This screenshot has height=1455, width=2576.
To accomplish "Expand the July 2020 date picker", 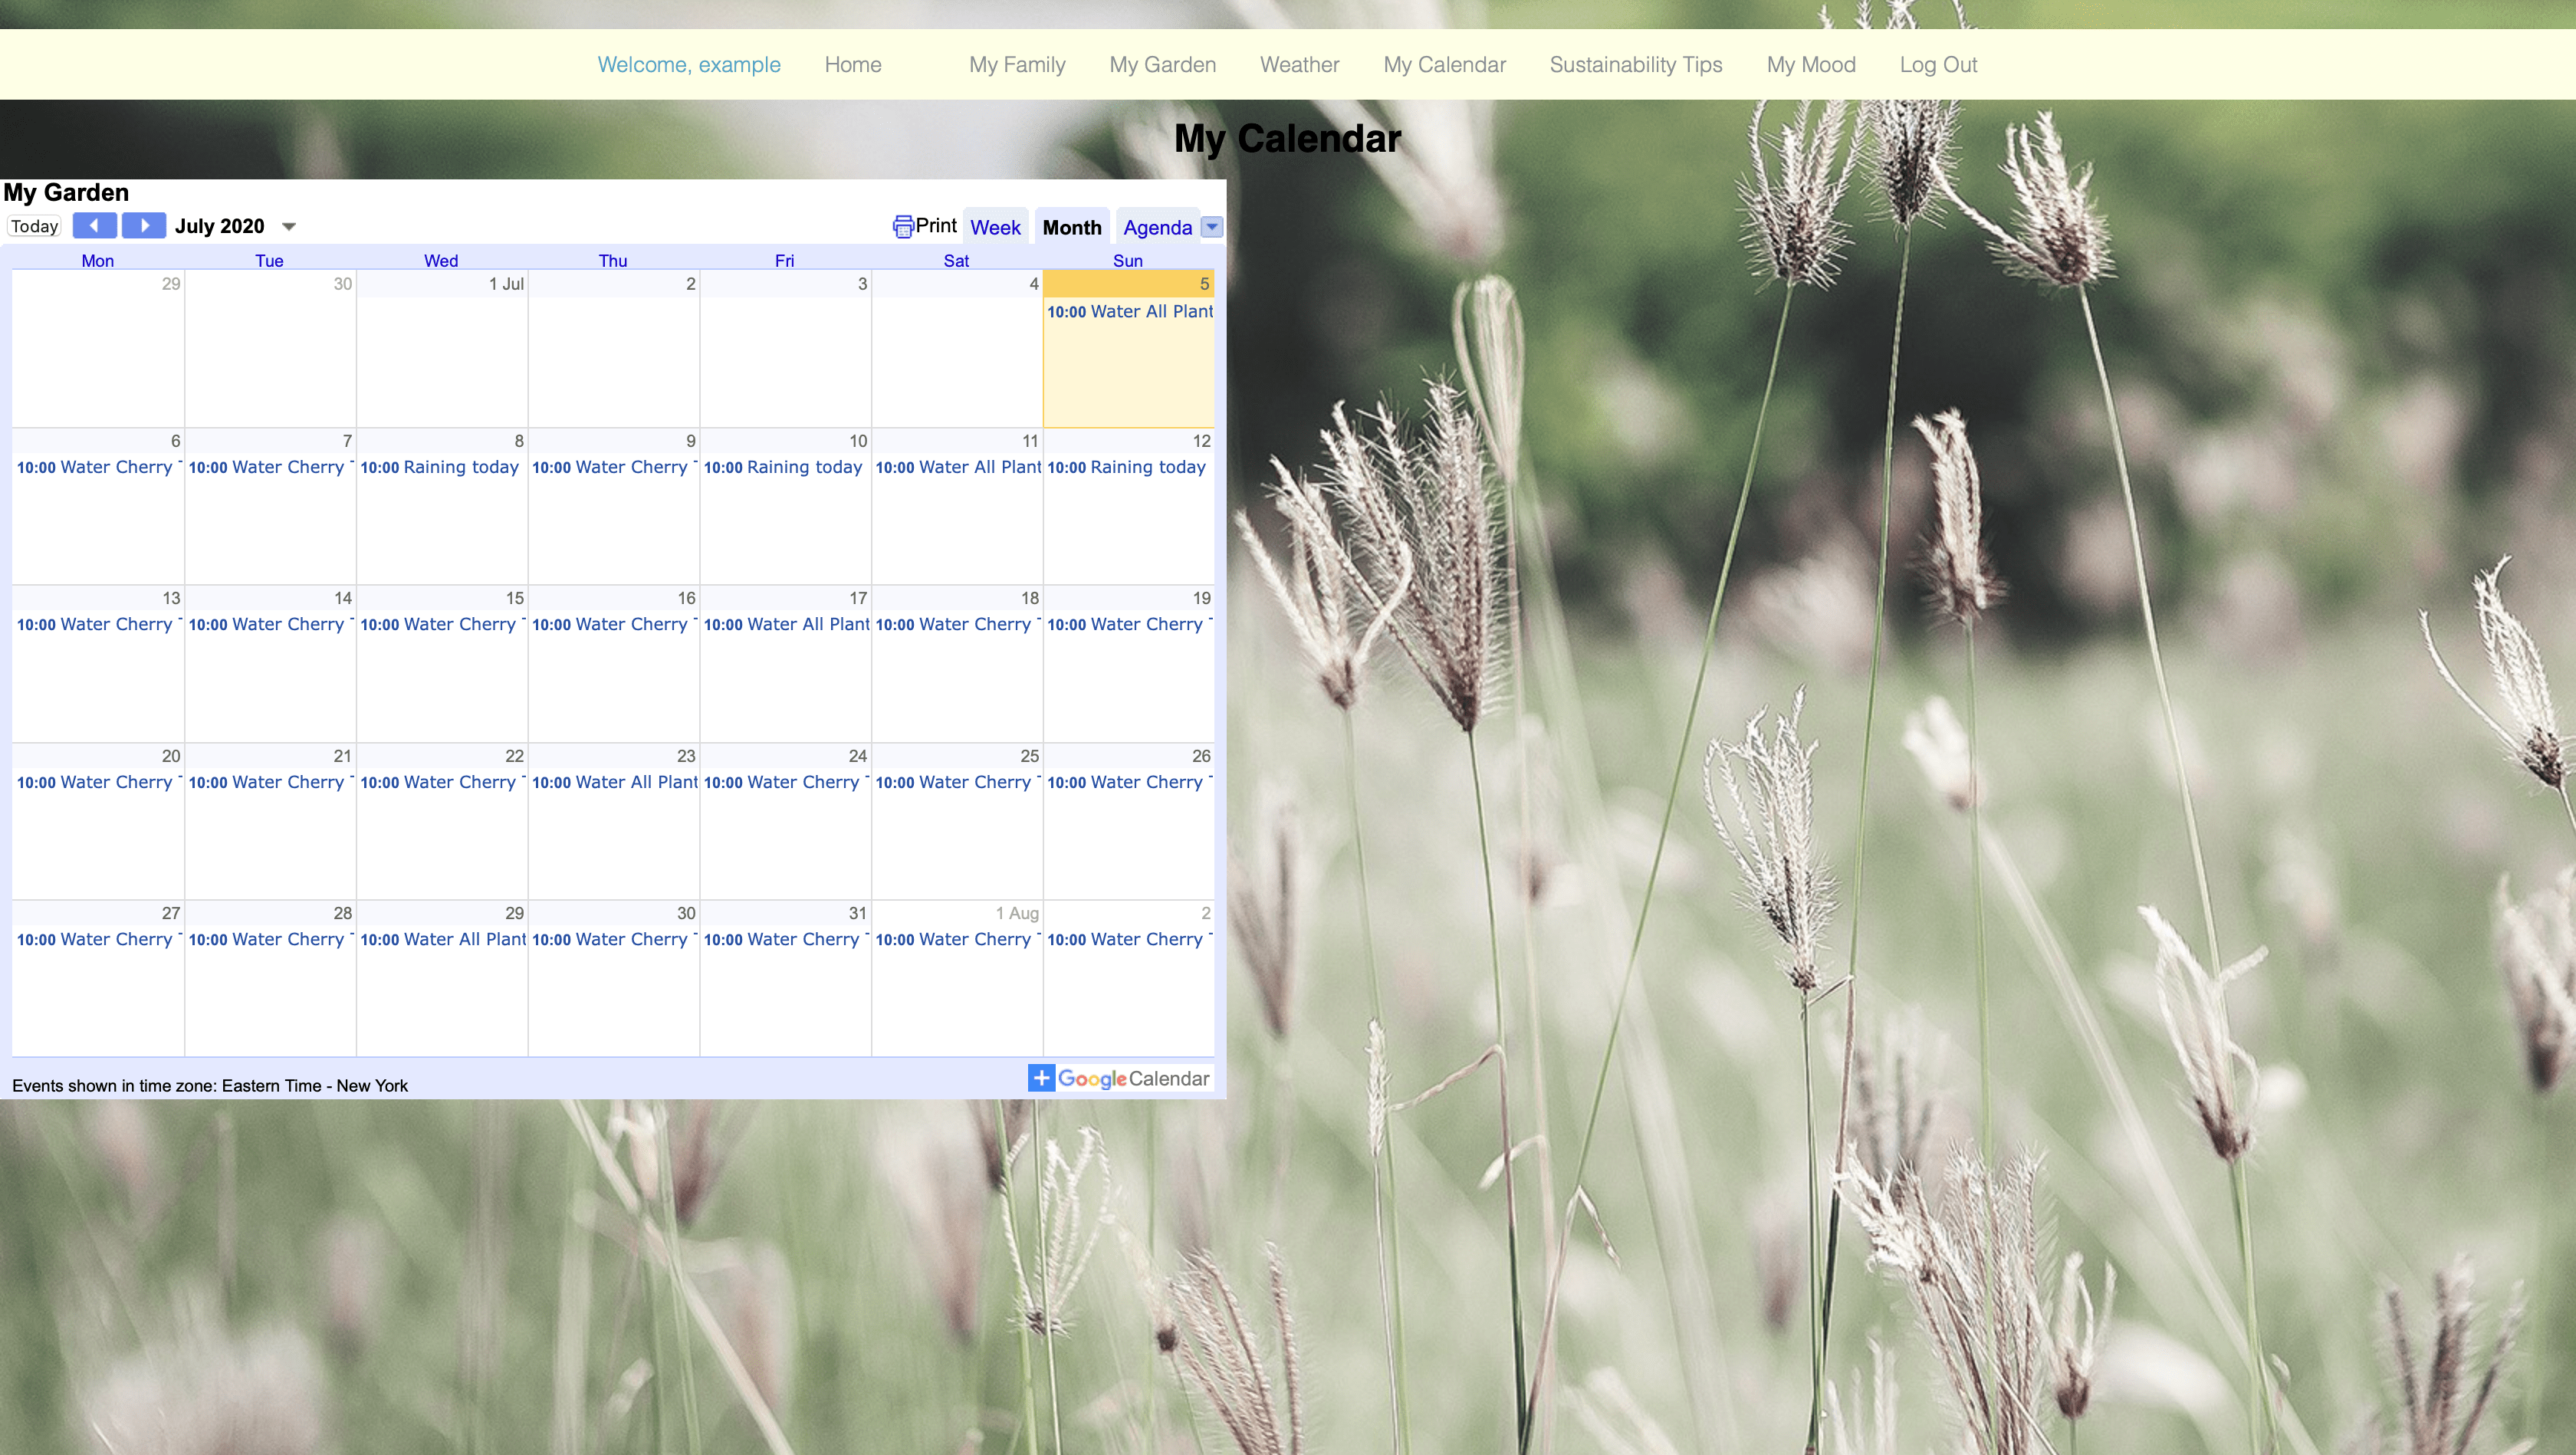I will pyautogui.click(x=289, y=227).
